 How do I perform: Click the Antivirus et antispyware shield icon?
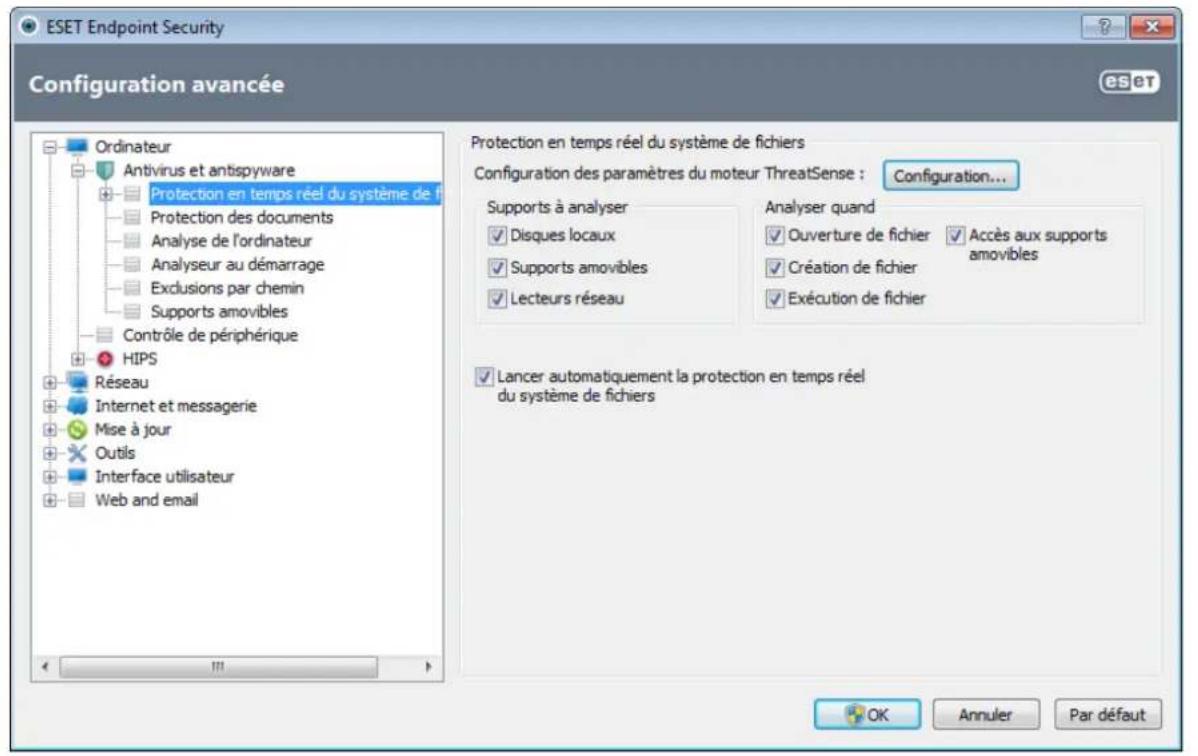[105, 170]
